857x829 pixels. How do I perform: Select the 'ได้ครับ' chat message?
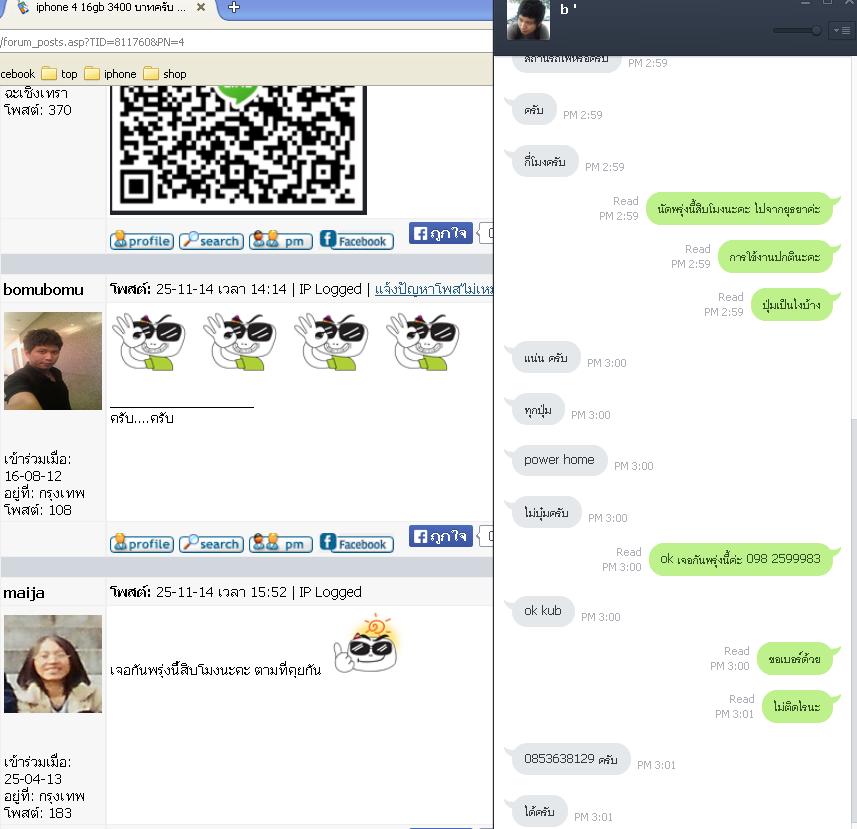(x=539, y=811)
